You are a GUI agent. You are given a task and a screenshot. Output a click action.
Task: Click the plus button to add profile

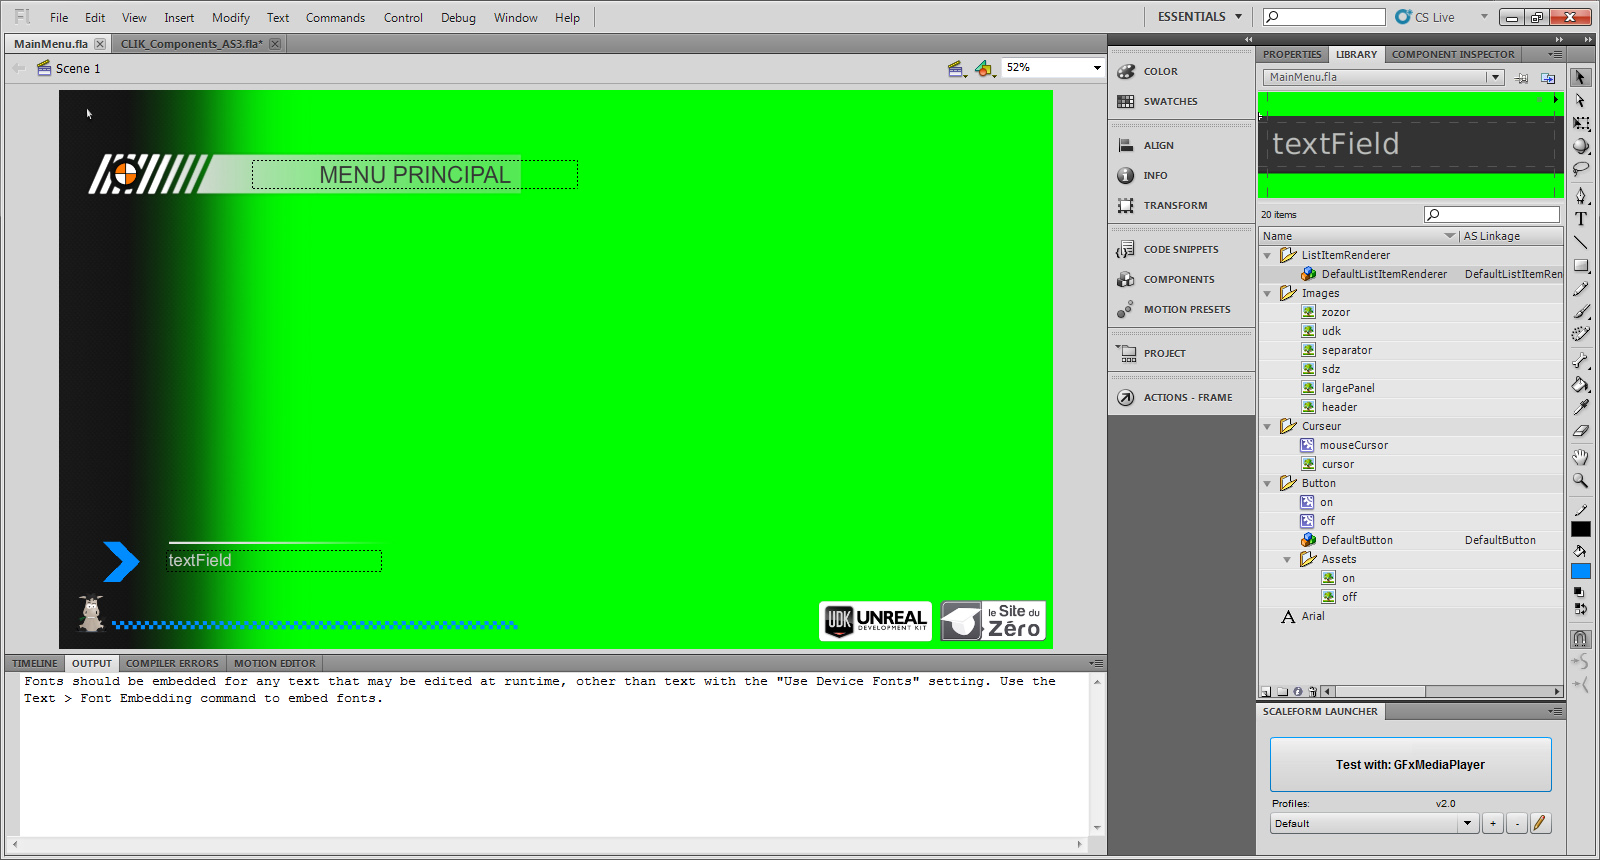point(1492,823)
